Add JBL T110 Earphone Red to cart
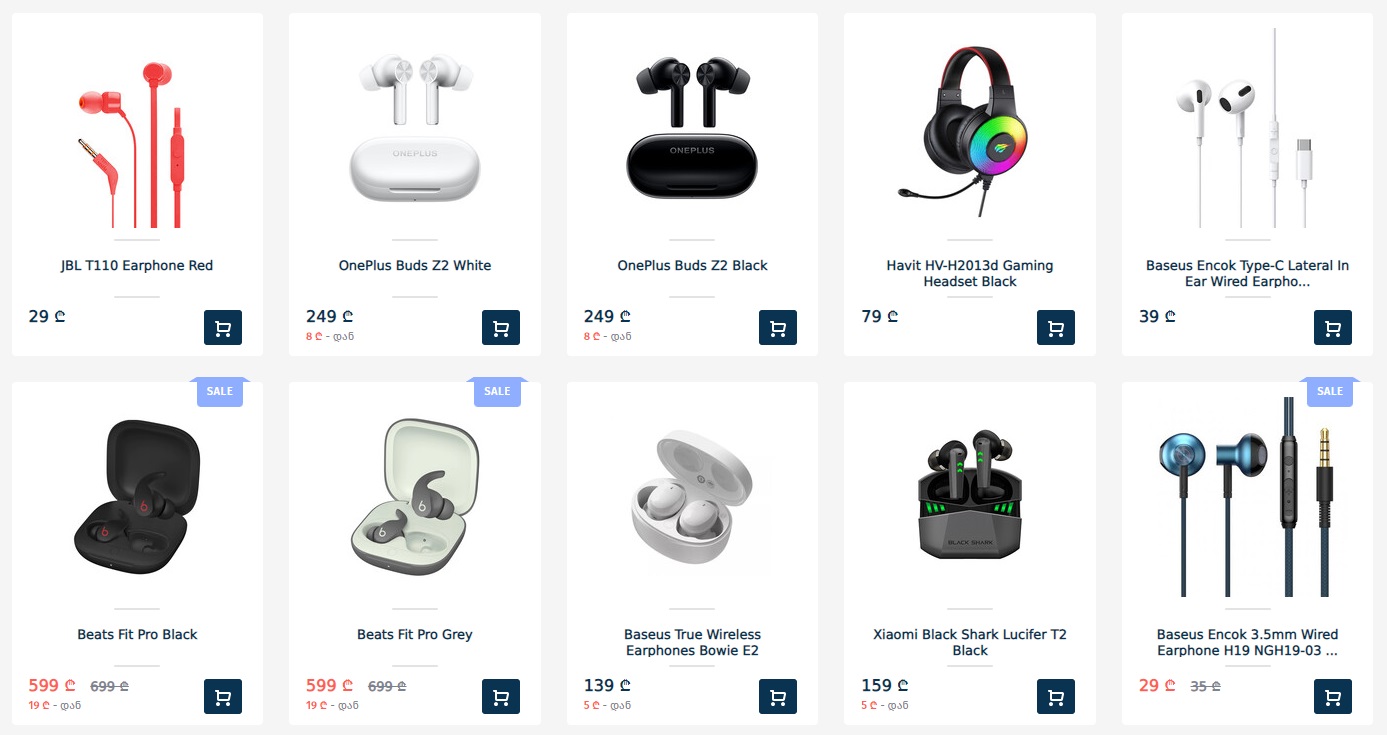Viewport: 1387px width, 735px height. click(223, 328)
